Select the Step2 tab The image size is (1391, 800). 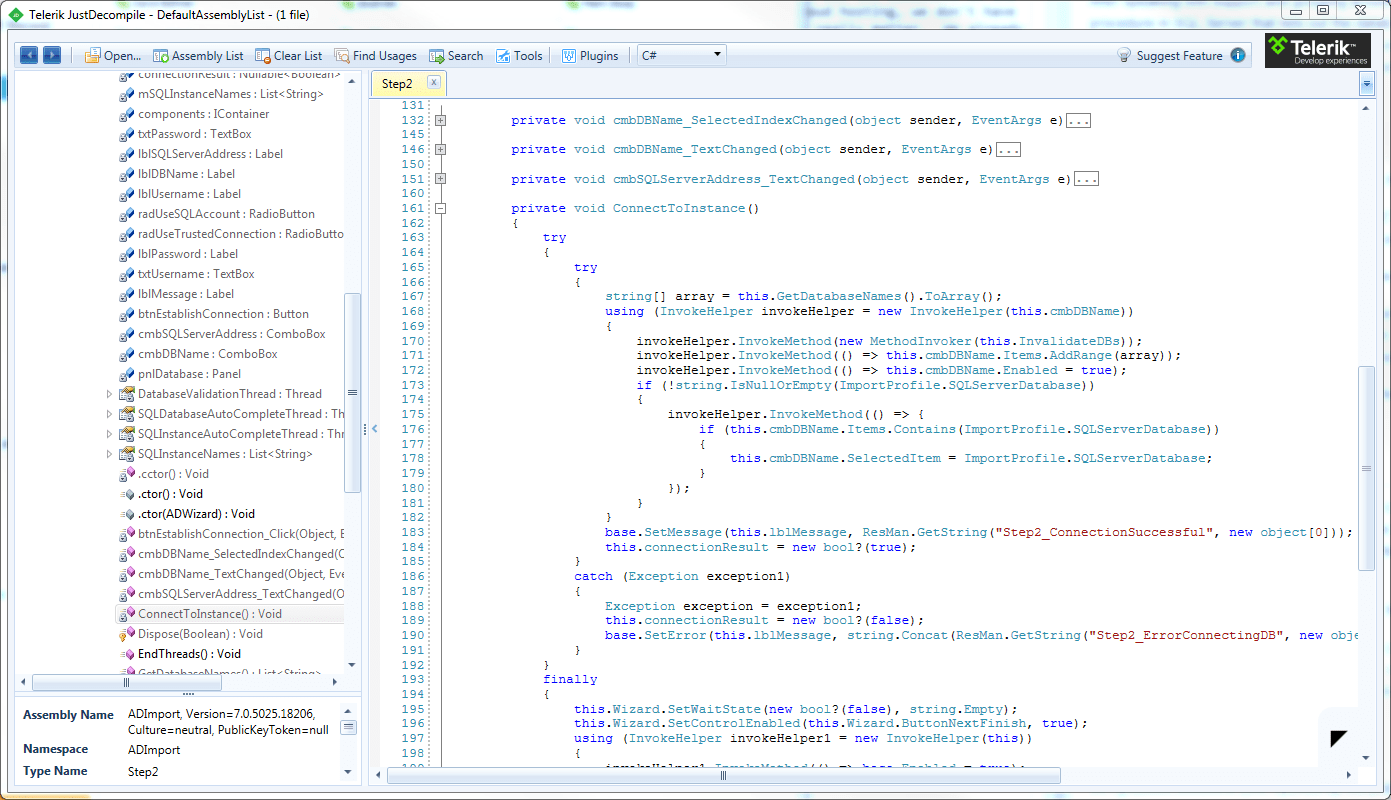[x=398, y=84]
